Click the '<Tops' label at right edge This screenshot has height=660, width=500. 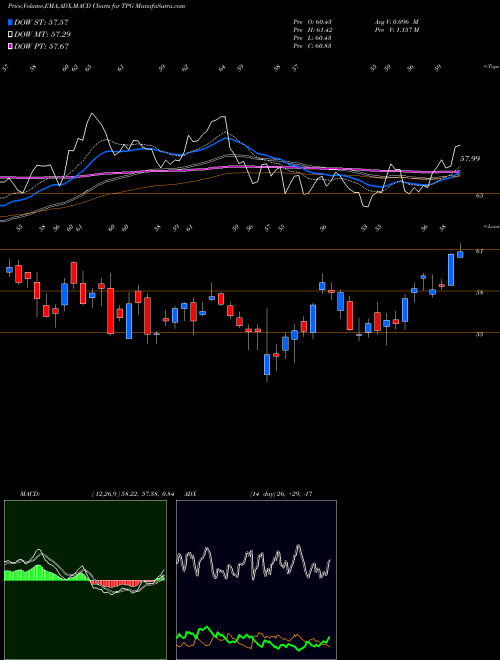(x=491, y=67)
